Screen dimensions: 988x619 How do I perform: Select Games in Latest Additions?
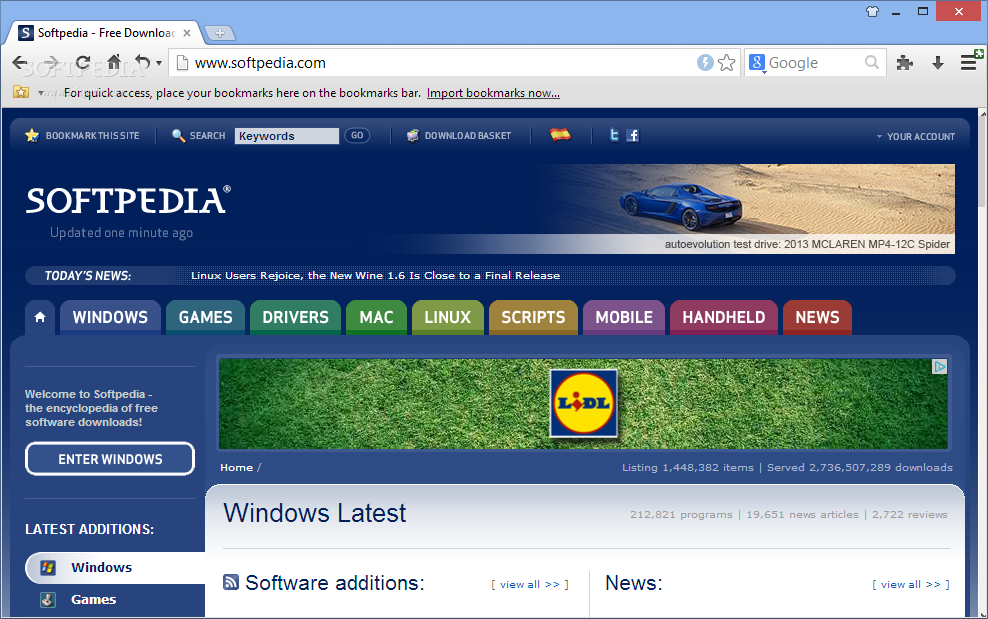(x=115, y=599)
